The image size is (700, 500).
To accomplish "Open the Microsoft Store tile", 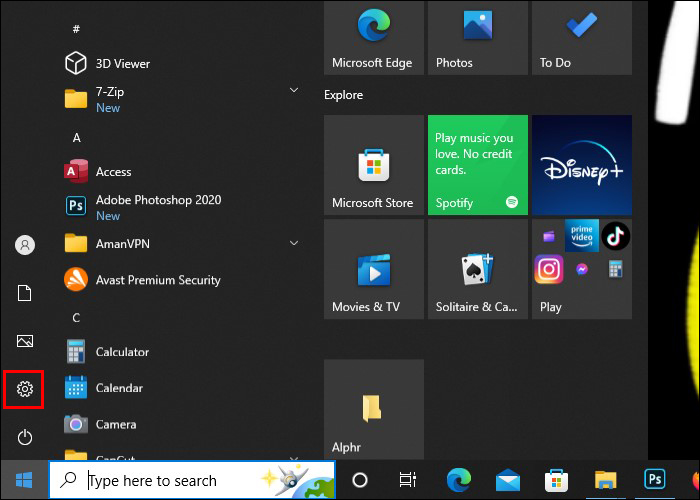I will (x=373, y=165).
